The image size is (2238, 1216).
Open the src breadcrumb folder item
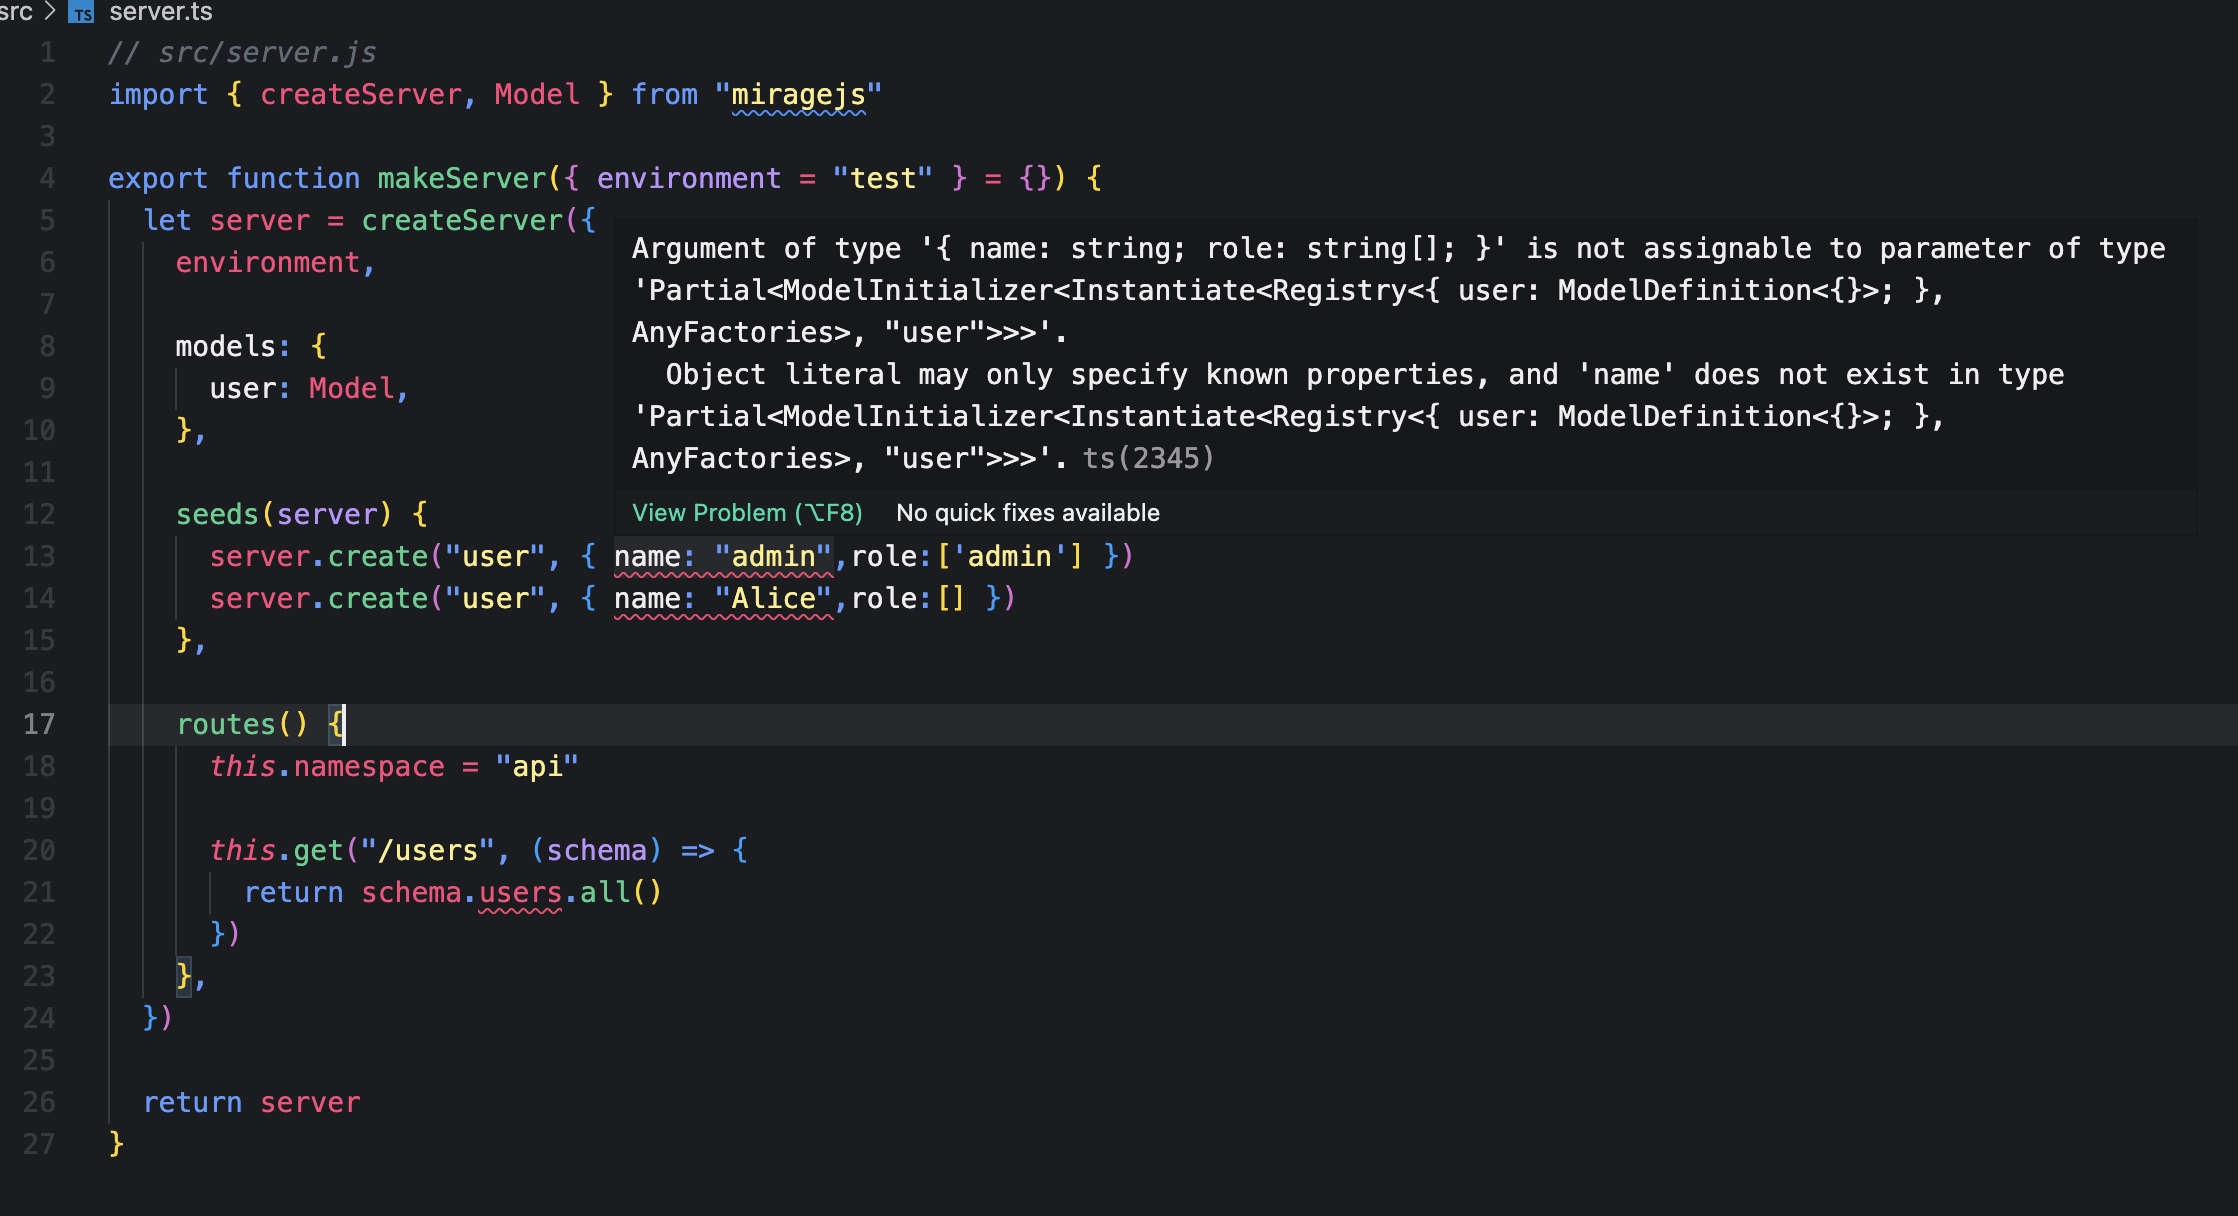coord(16,13)
